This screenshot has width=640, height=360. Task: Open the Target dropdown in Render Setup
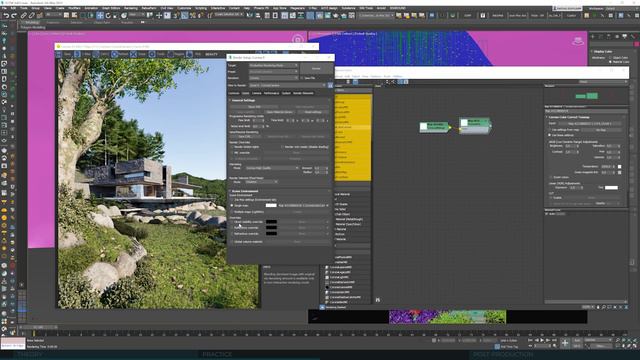pyautogui.click(x=273, y=65)
